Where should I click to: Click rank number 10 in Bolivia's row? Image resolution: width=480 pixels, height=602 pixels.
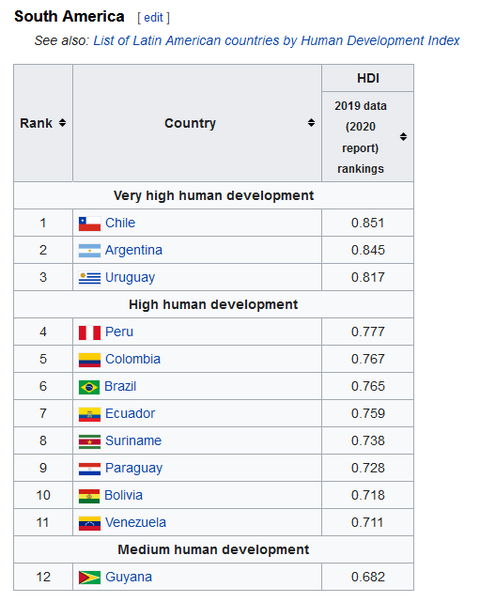pyautogui.click(x=43, y=495)
